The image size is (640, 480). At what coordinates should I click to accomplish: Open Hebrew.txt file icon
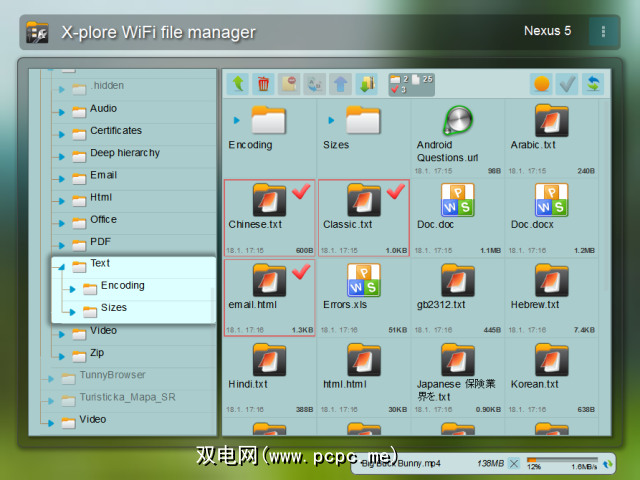coord(551,280)
